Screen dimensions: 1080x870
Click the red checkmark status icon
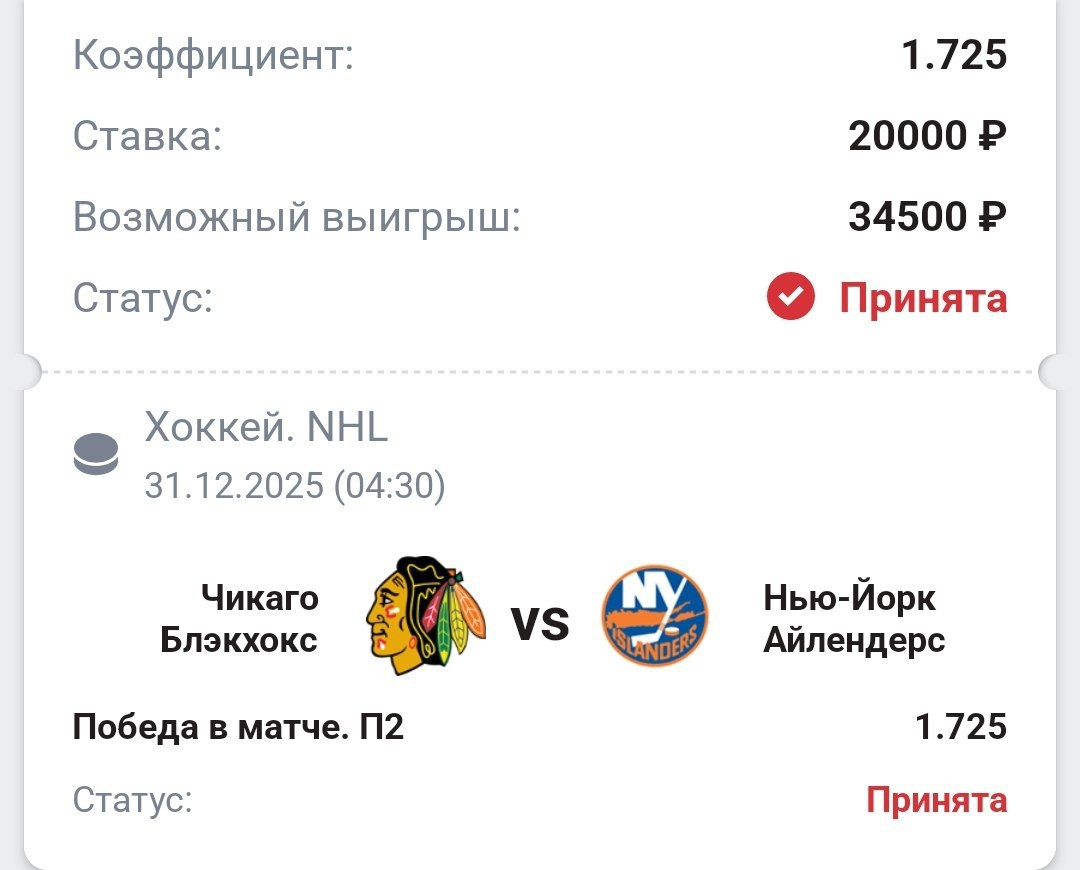coord(791,297)
